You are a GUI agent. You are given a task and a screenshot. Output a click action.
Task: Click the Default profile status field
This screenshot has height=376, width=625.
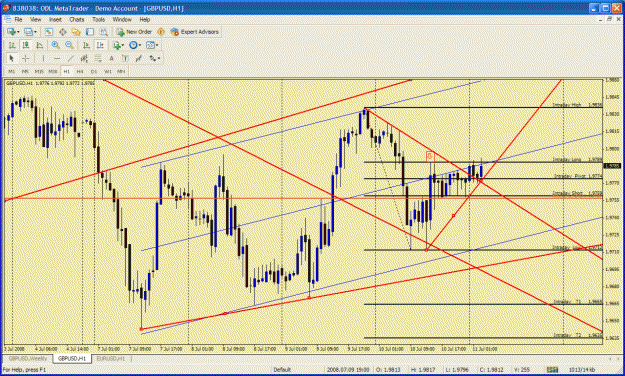pos(282,370)
